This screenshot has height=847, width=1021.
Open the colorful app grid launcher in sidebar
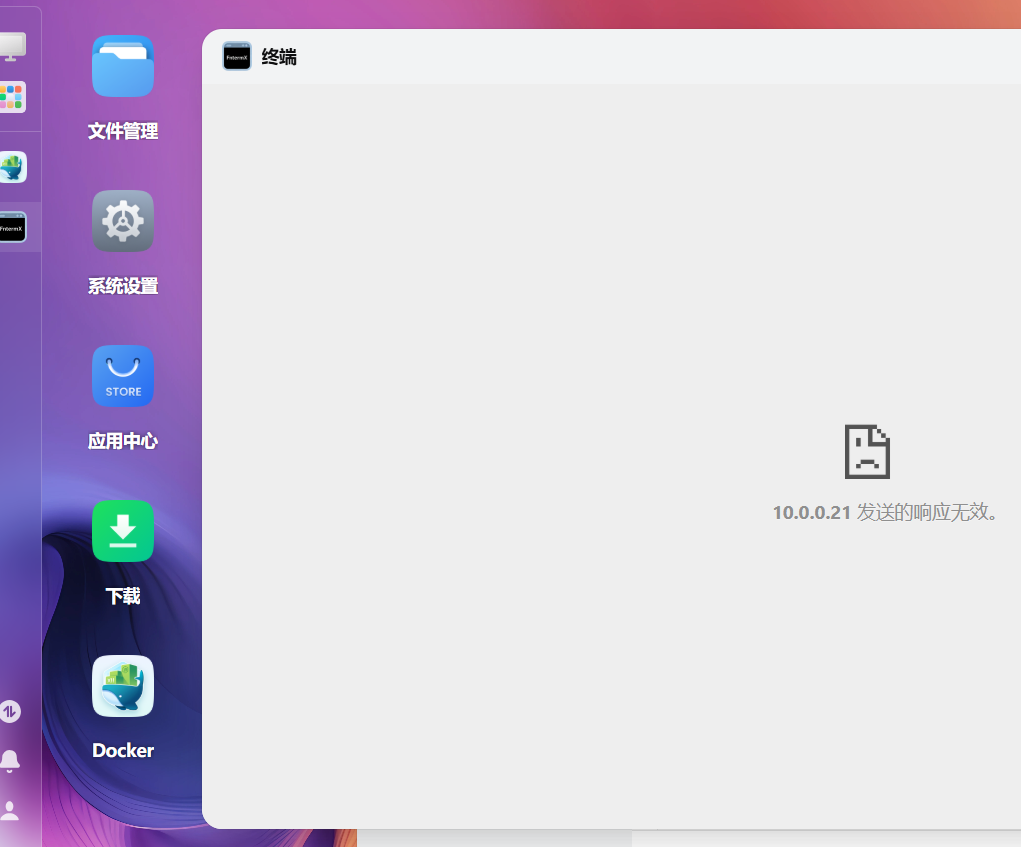(12, 97)
